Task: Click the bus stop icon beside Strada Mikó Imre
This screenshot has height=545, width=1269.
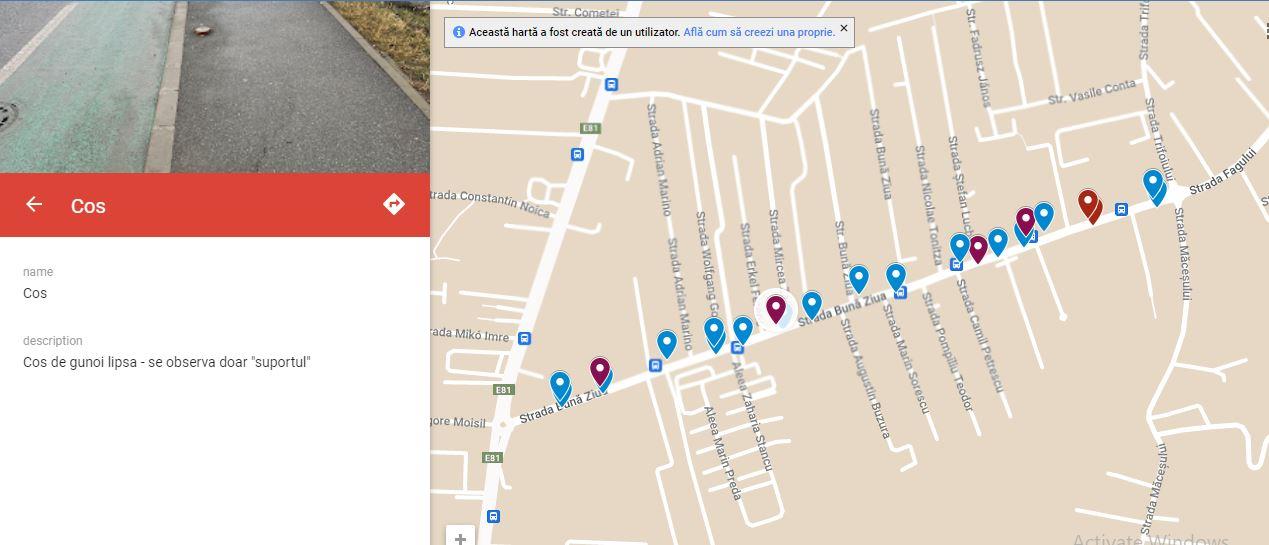Action: (525, 339)
